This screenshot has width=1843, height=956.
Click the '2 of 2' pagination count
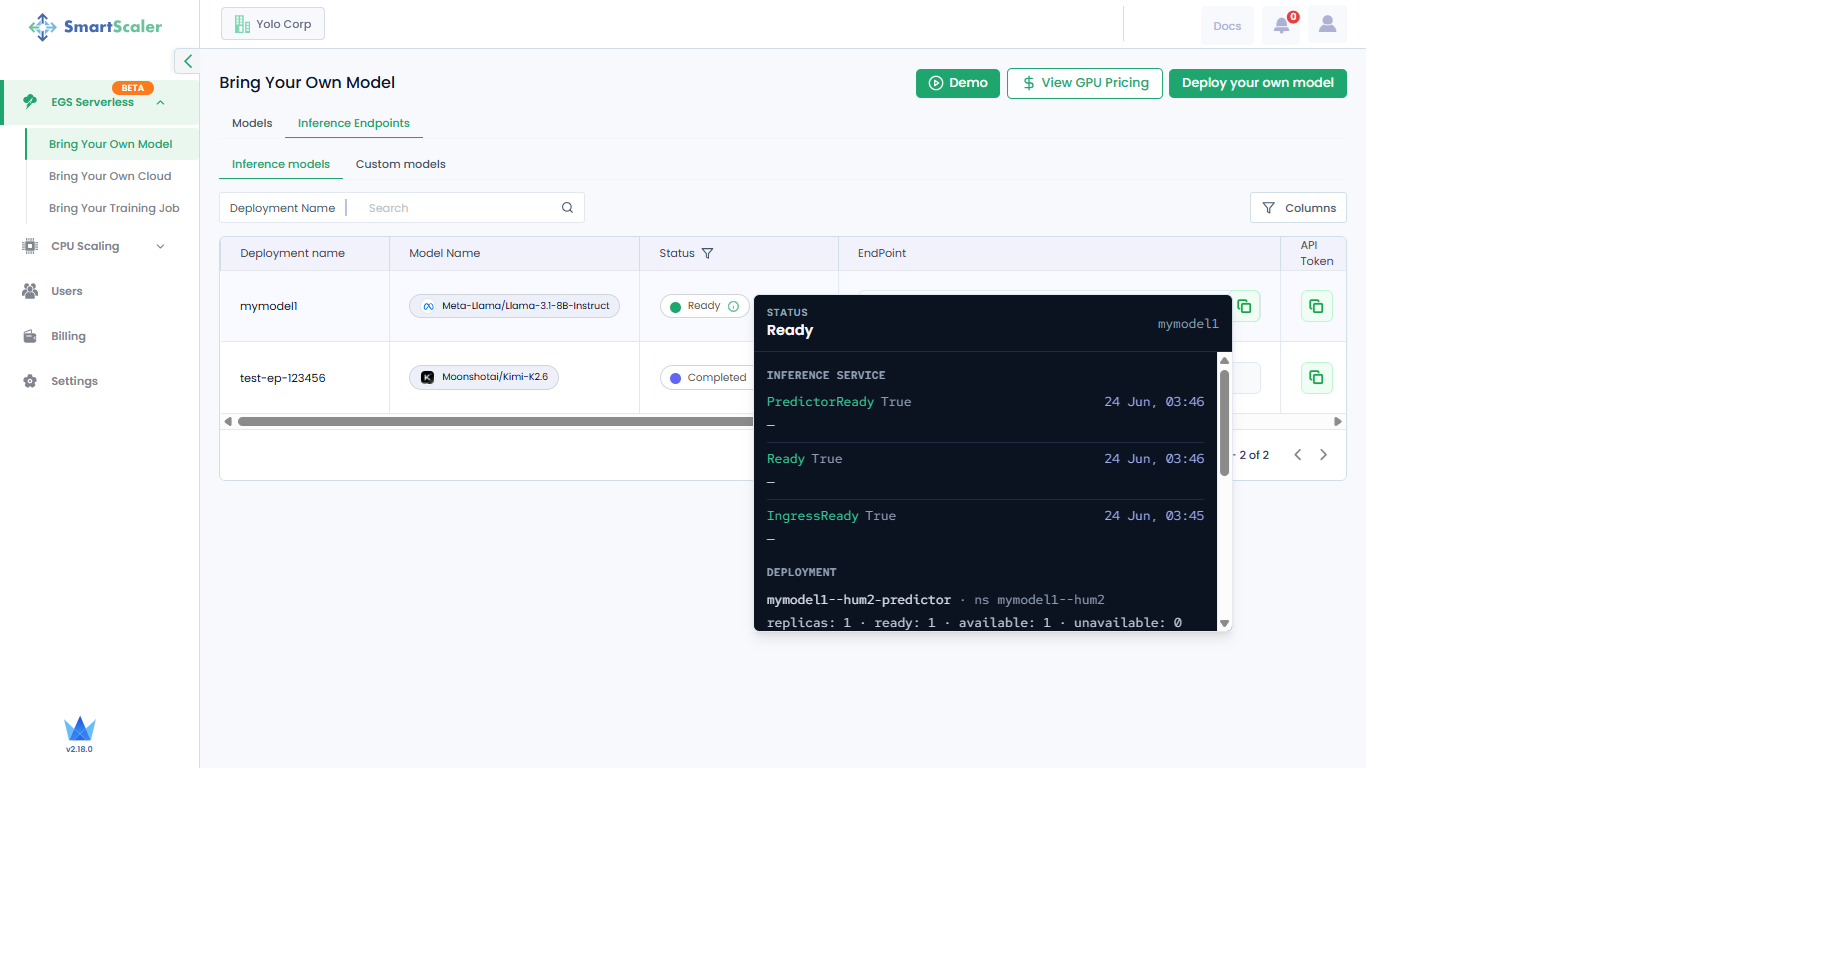[x=1254, y=455]
